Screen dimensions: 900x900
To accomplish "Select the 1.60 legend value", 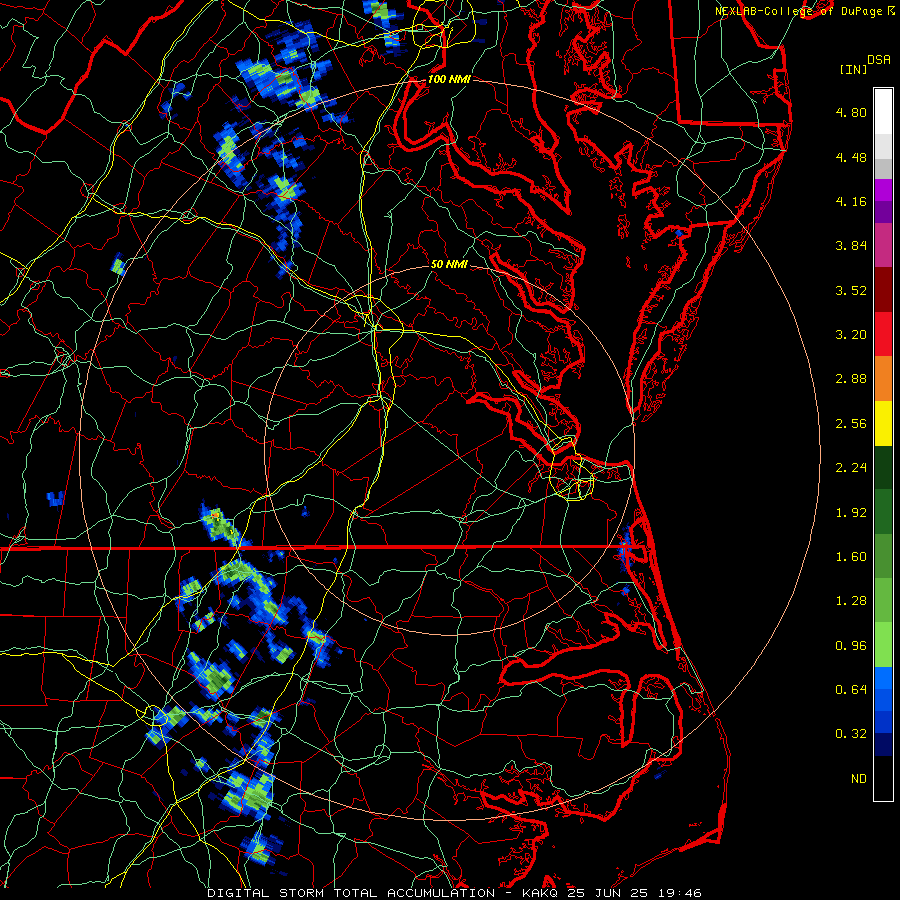I will click(851, 557).
